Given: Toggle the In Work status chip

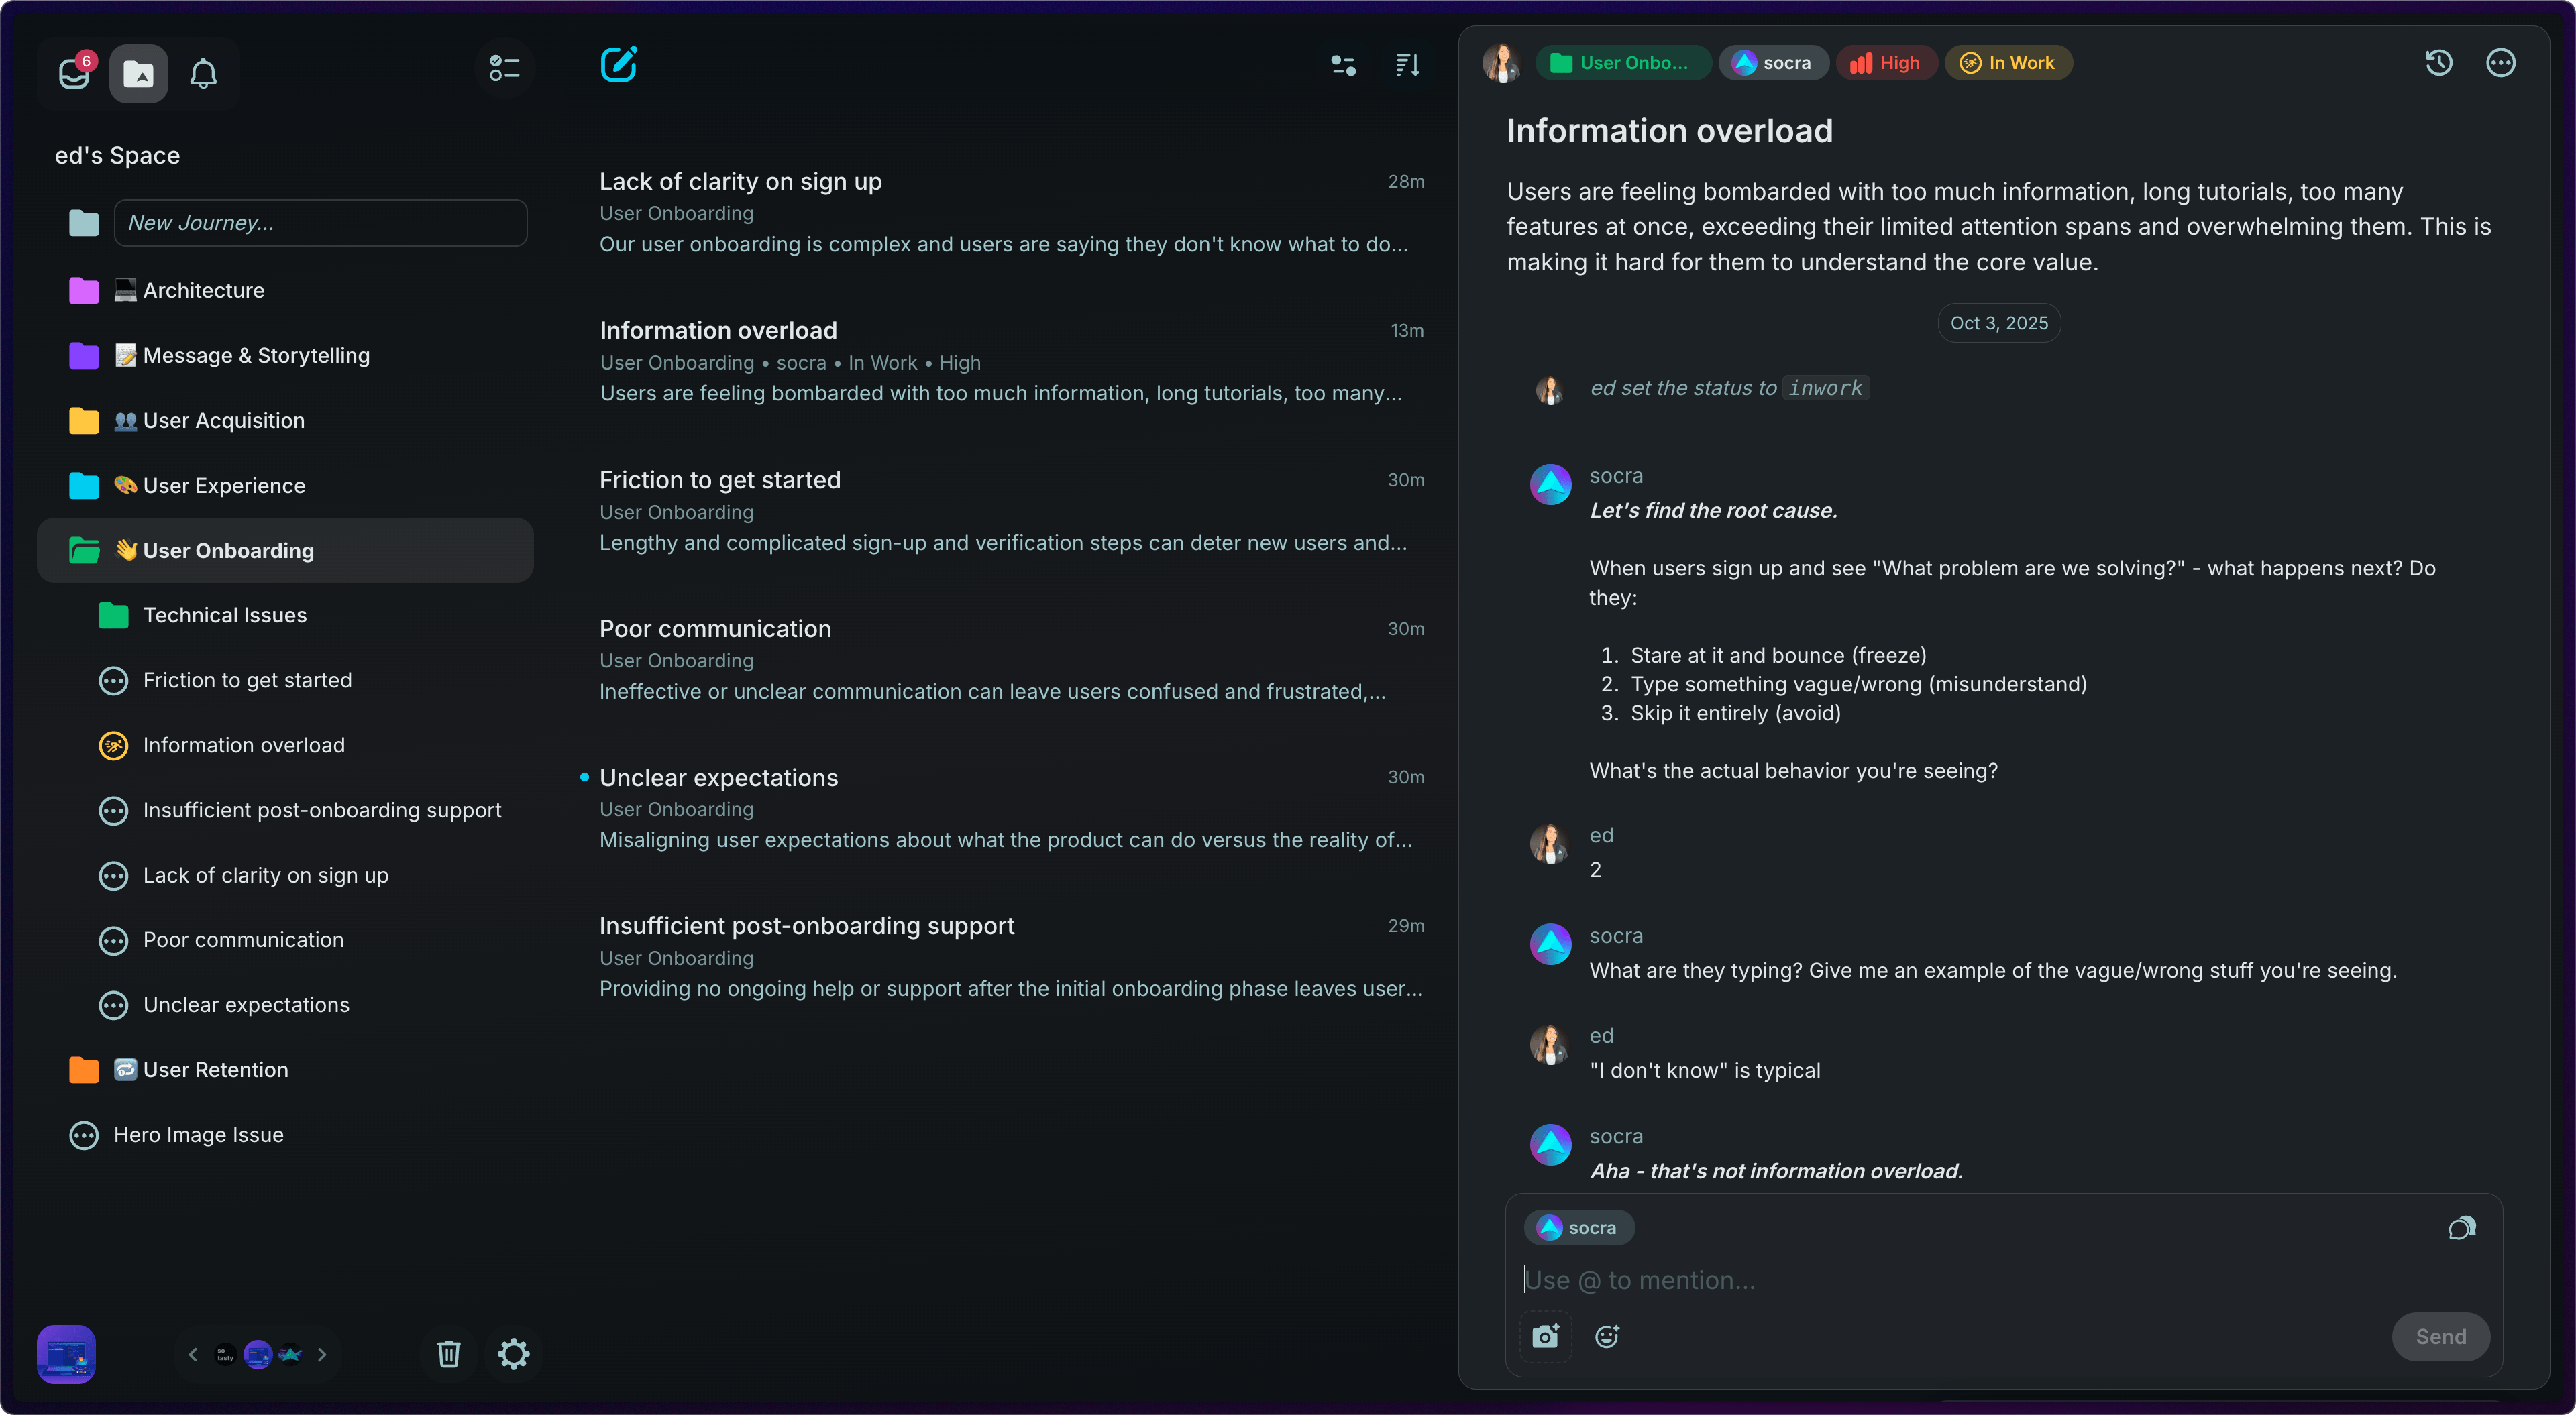Looking at the screenshot, I should [2007, 63].
